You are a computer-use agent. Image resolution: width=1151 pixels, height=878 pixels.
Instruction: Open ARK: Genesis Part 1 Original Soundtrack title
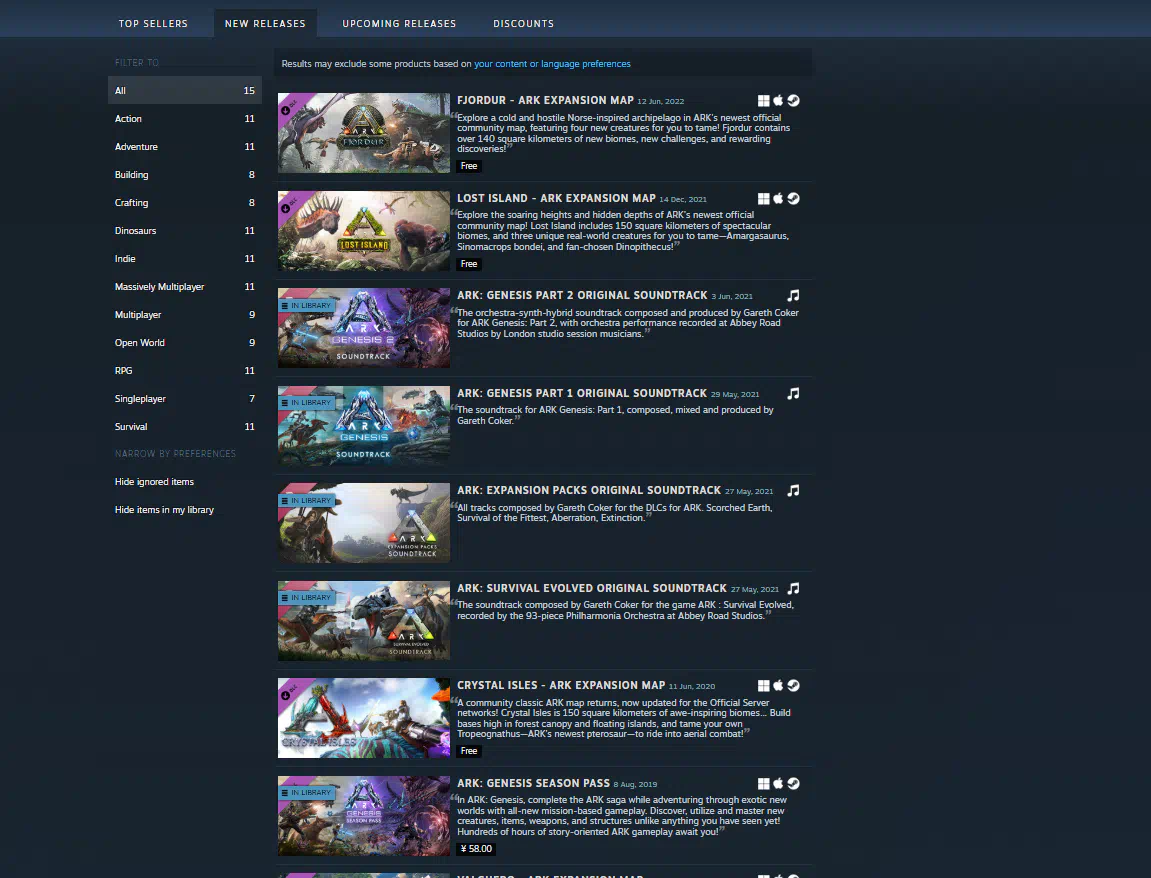coord(581,393)
